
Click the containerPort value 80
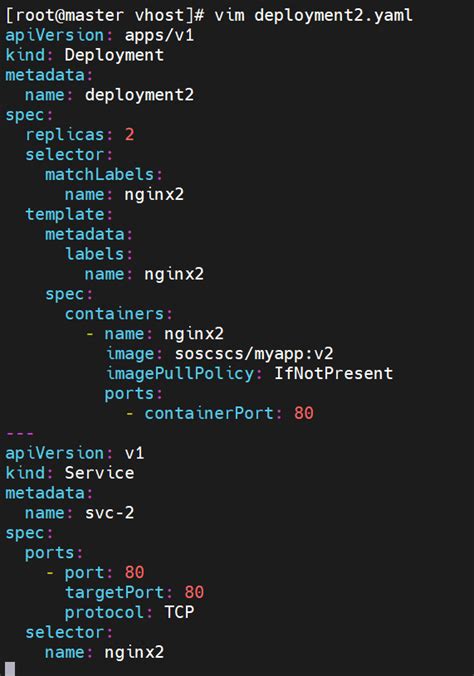[x=304, y=413]
